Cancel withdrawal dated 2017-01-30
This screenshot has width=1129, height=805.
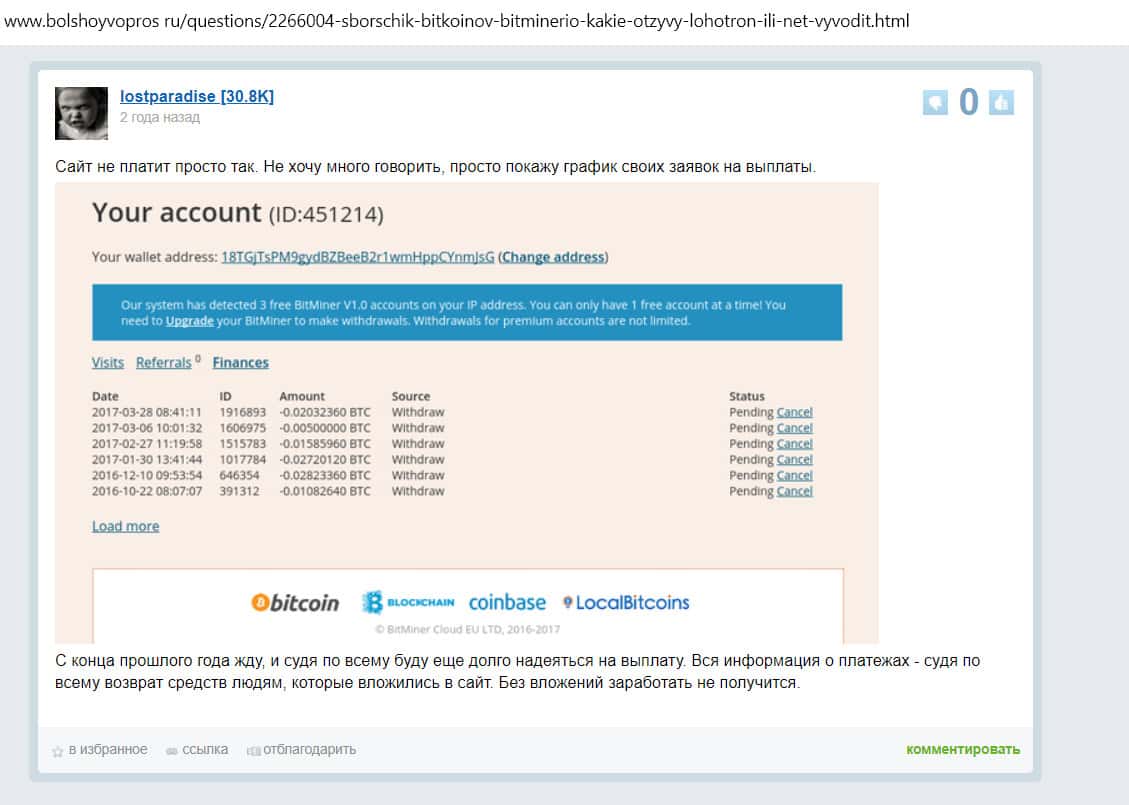point(794,460)
